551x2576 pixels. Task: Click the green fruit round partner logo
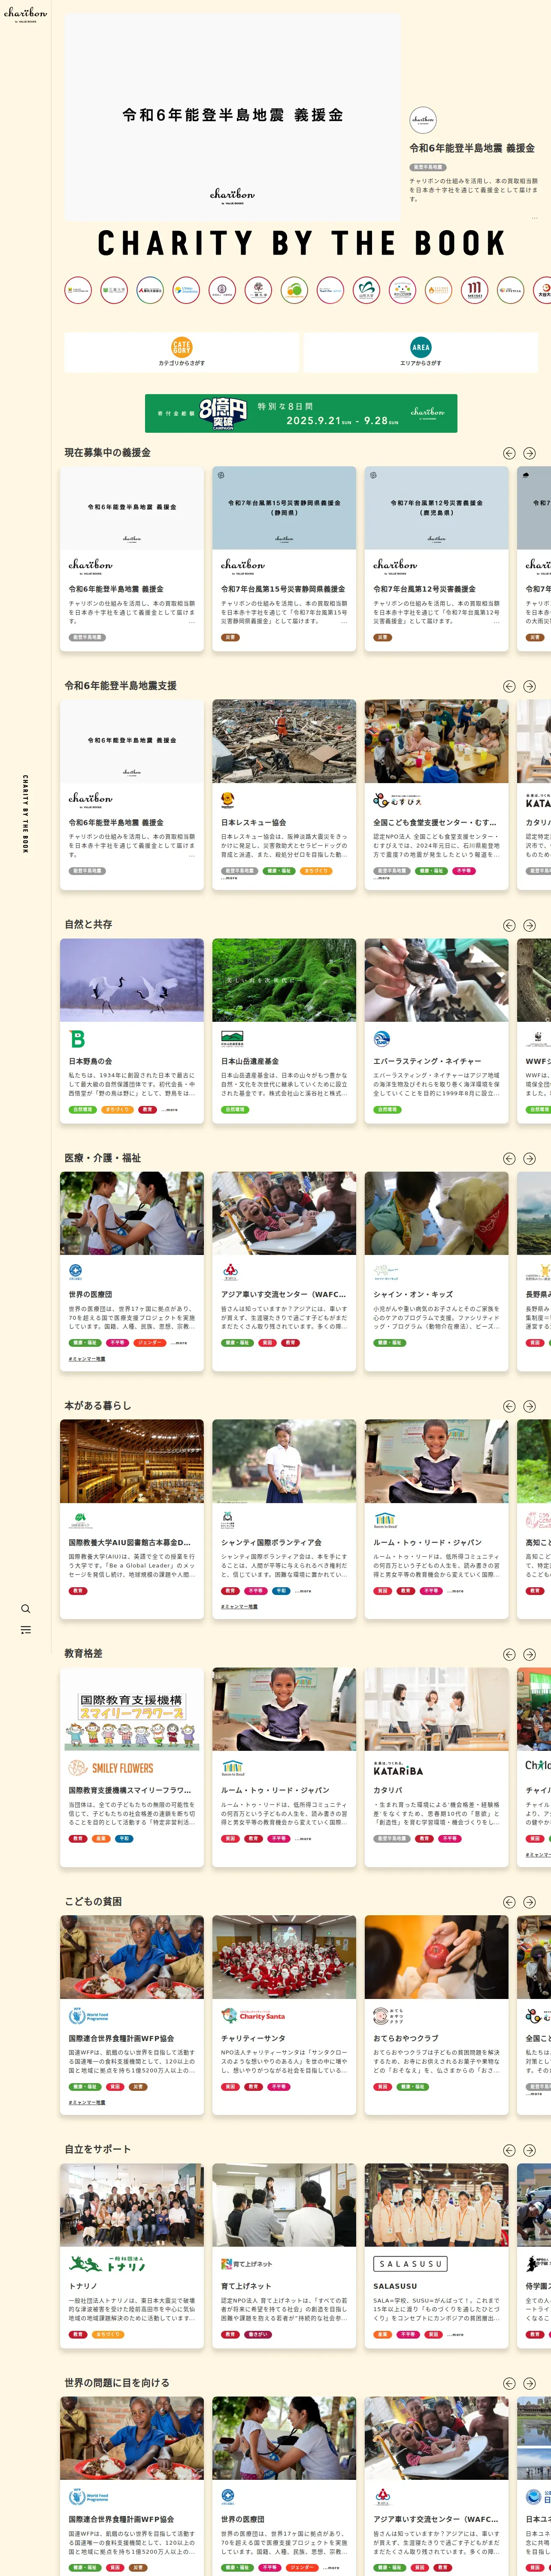[294, 290]
